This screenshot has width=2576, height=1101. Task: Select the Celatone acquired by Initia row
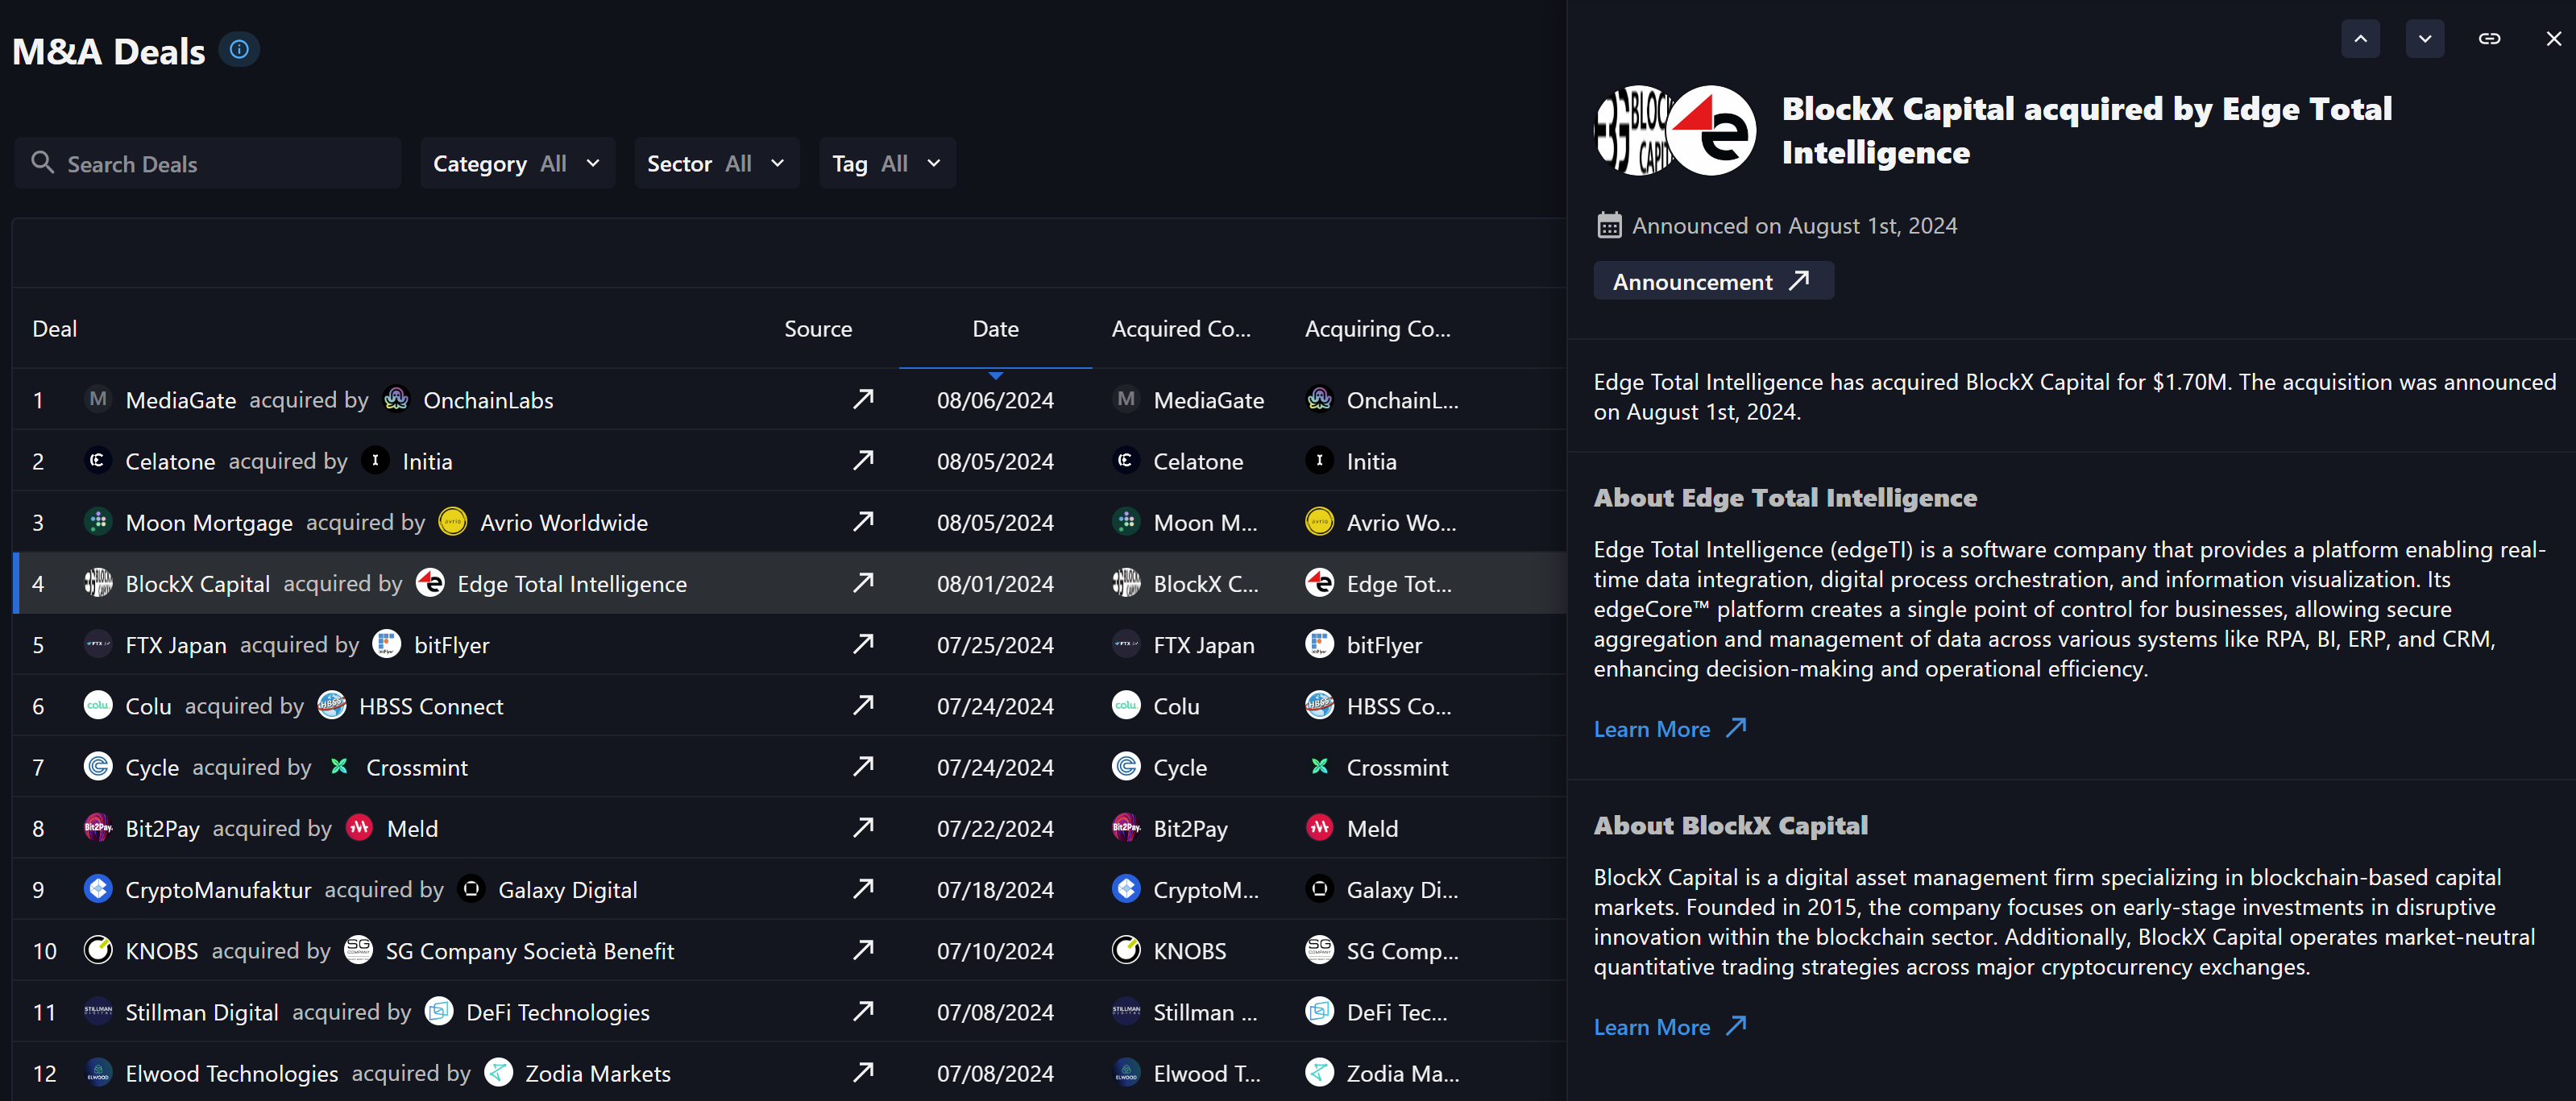coord(789,460)
